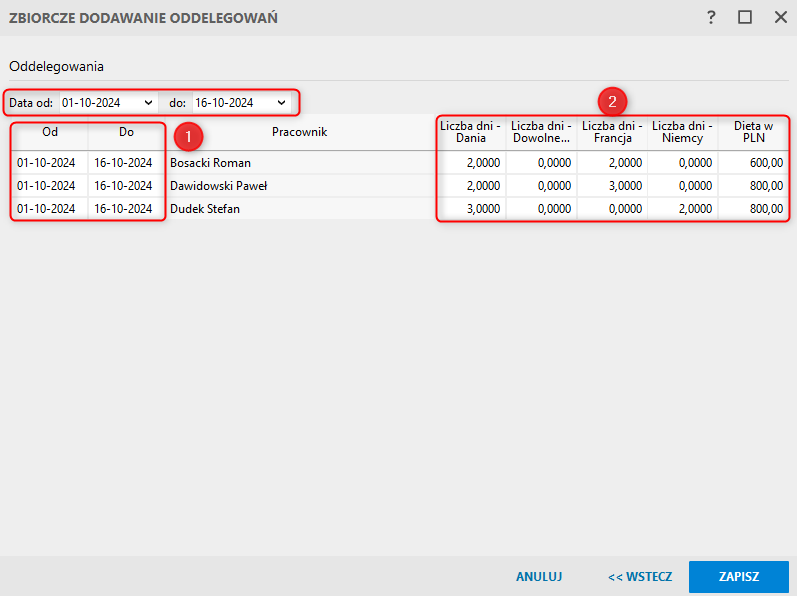Sort by the Od column header

point(50,132)
